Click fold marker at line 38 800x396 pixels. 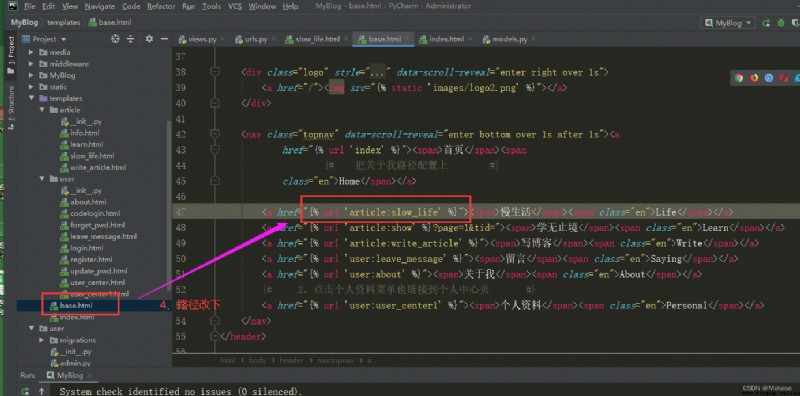pos(215,72)
